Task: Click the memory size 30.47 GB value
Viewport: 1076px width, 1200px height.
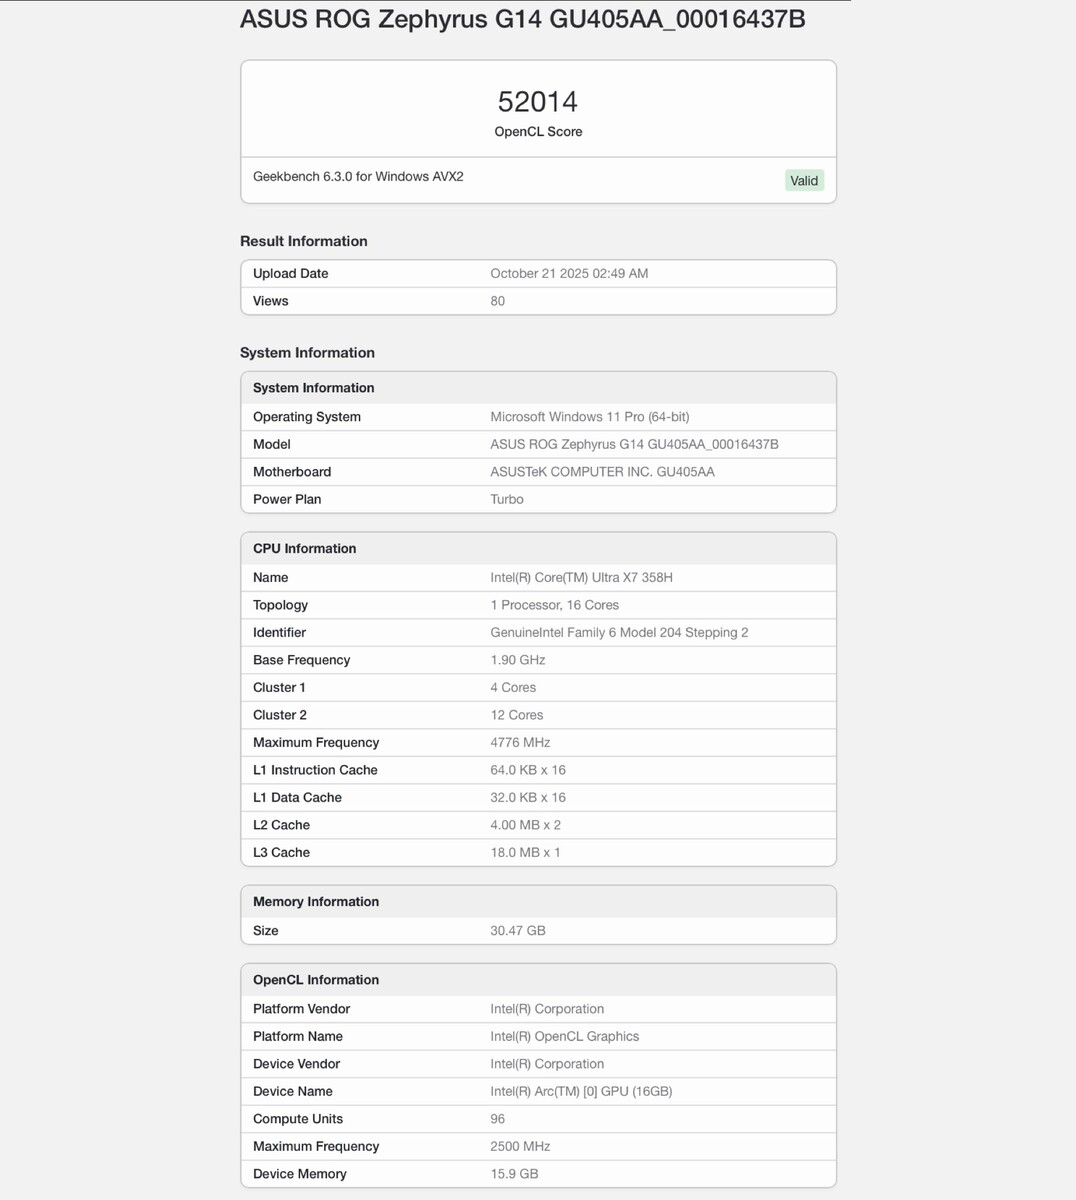Action: 518,931
